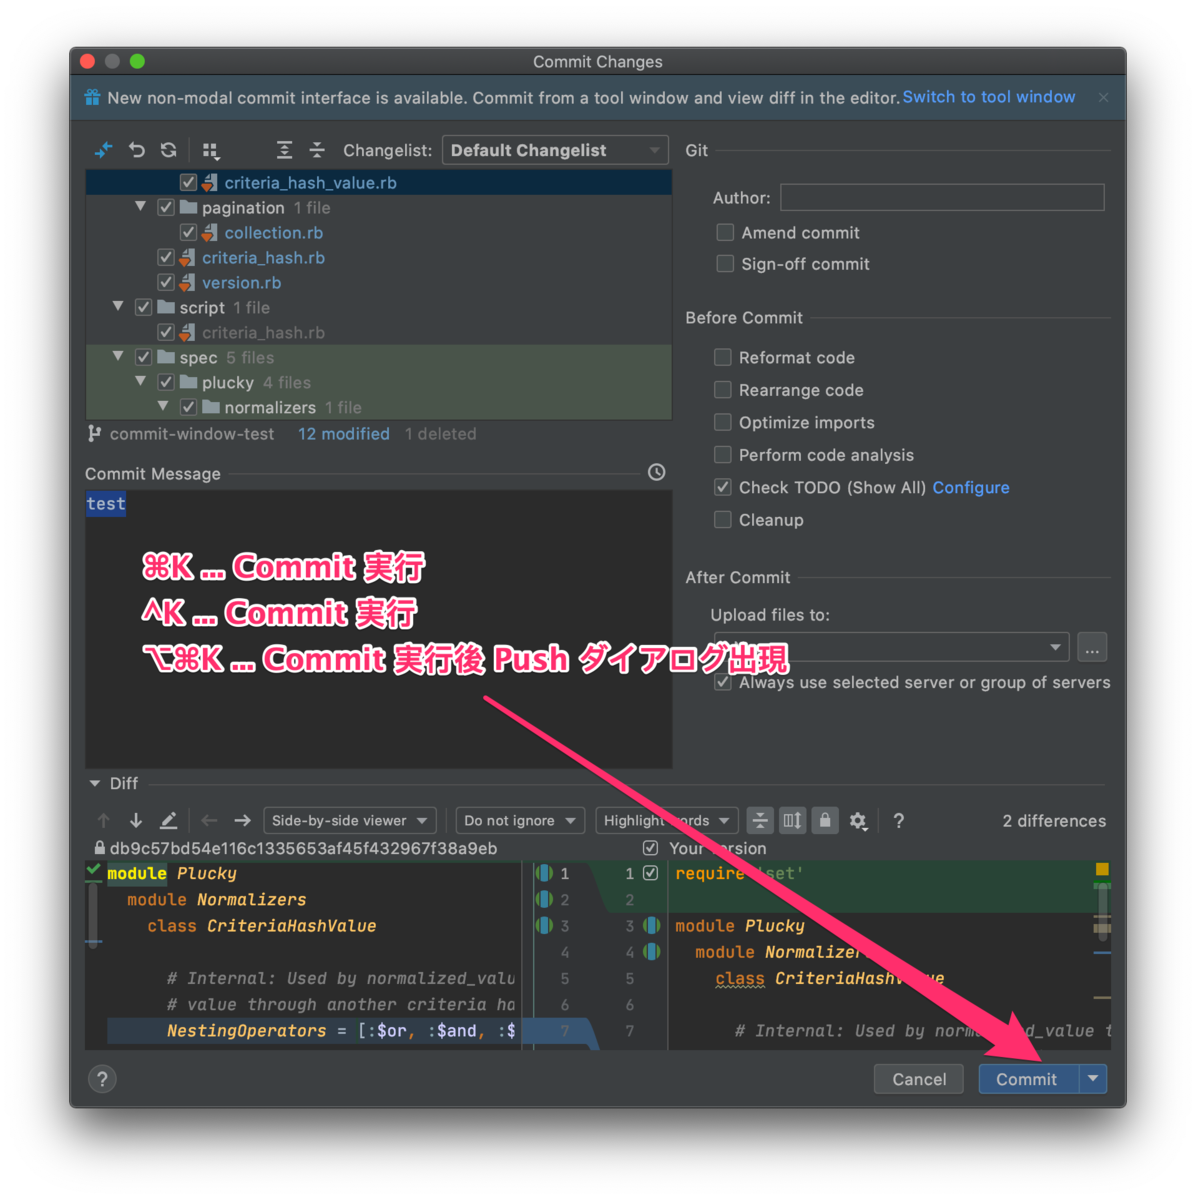Uncheck the require 'set' line checkbox in diff
Screen dimensions: 1196x1200
point(651,873)
